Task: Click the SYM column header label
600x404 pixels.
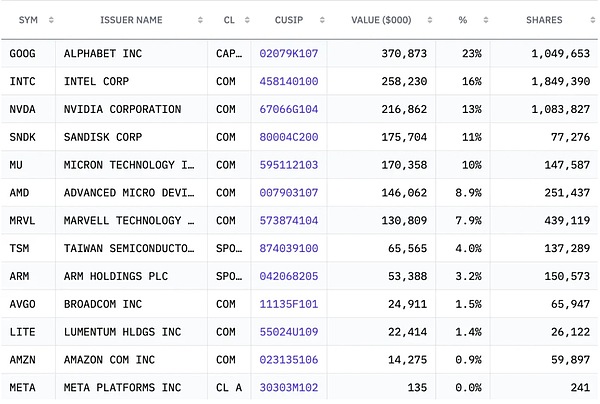Action: click(28, 20)
